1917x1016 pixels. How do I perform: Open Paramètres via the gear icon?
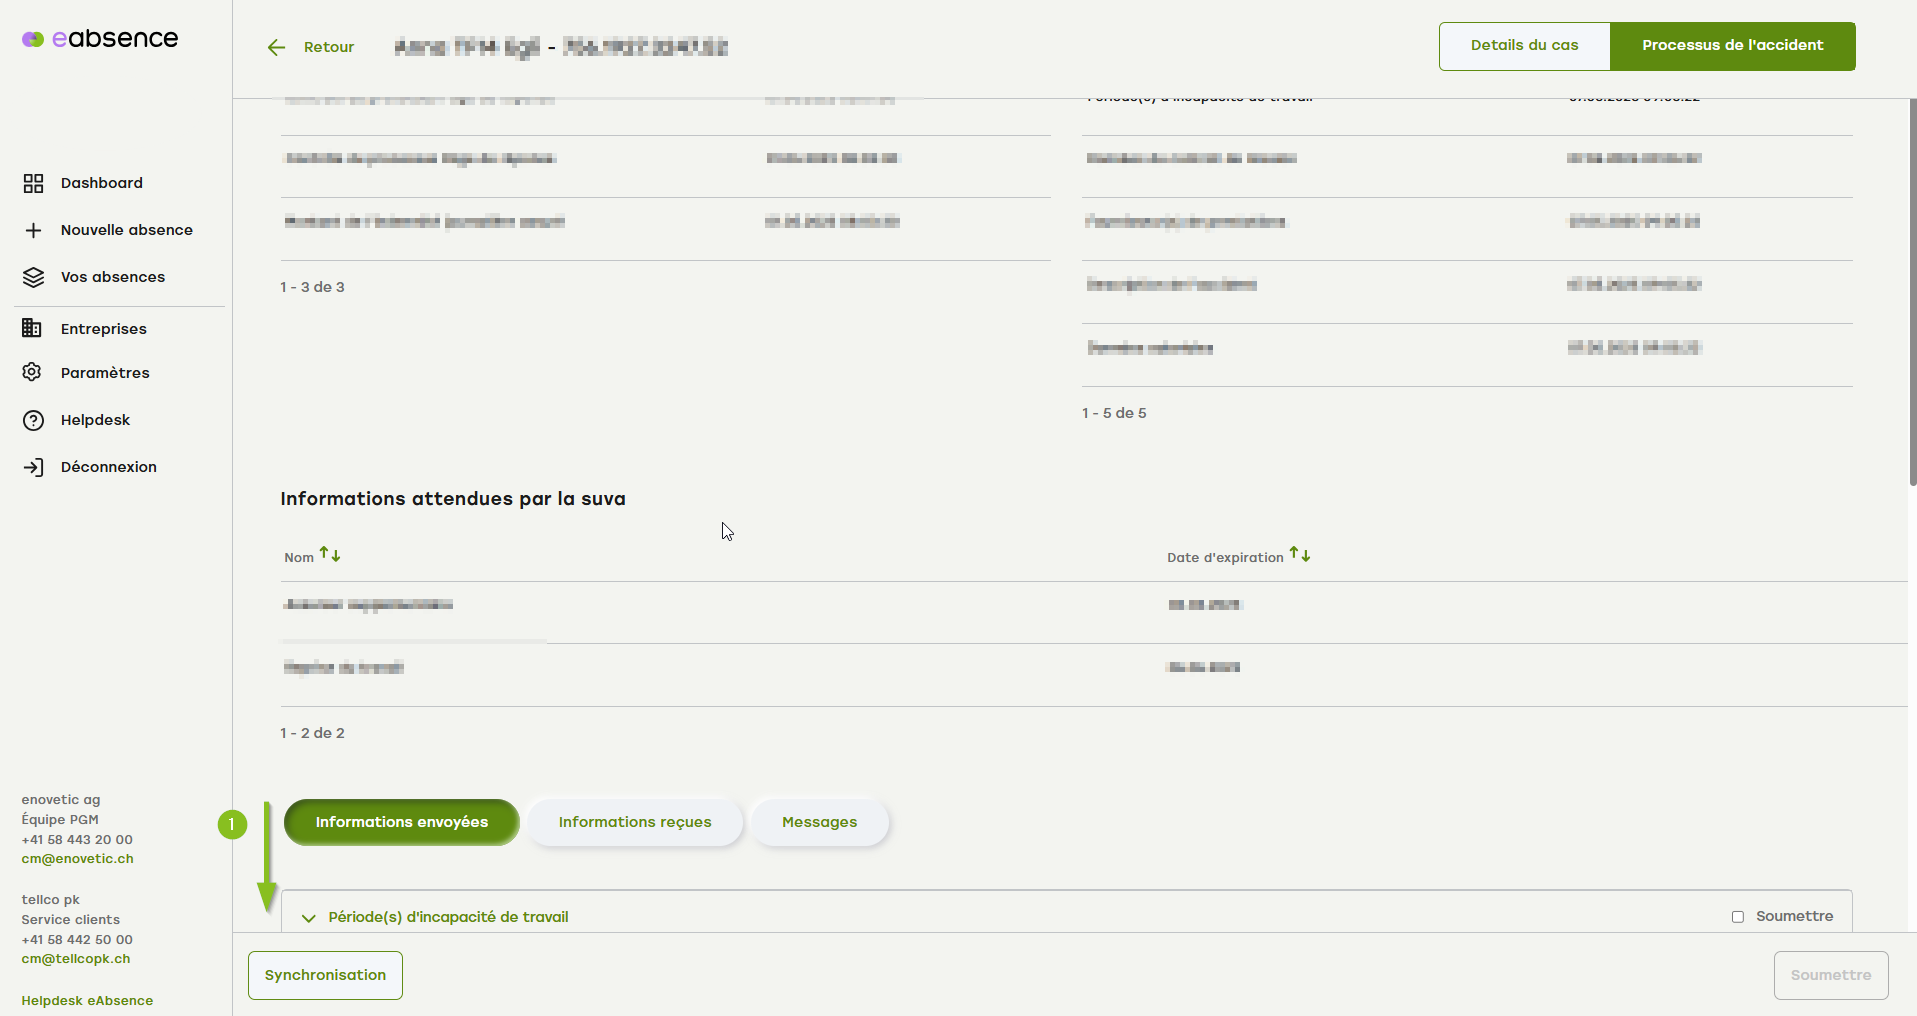click(x=33, y=373)
